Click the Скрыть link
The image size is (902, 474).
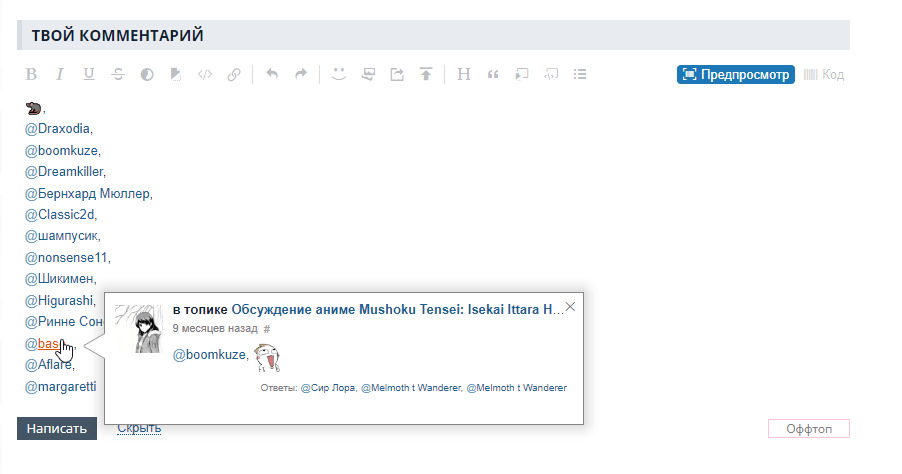click(139, 428)
